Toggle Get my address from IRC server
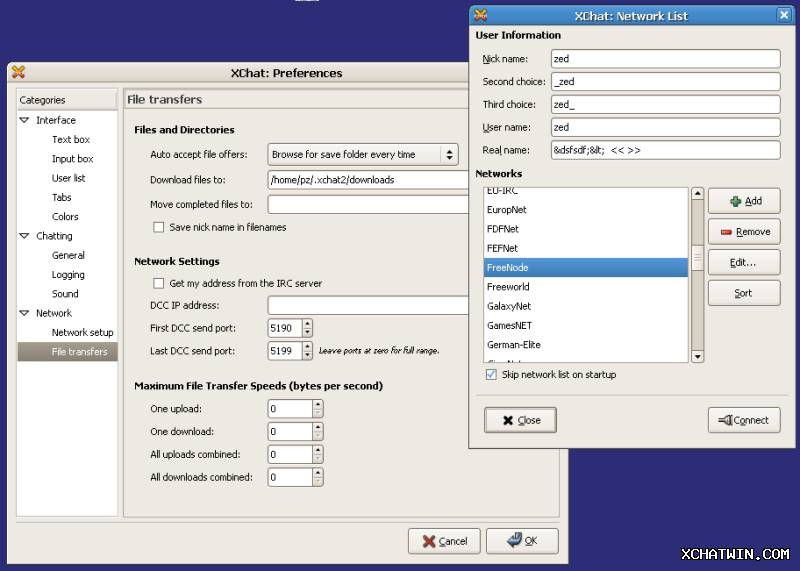800x571 pixels. 159,283
